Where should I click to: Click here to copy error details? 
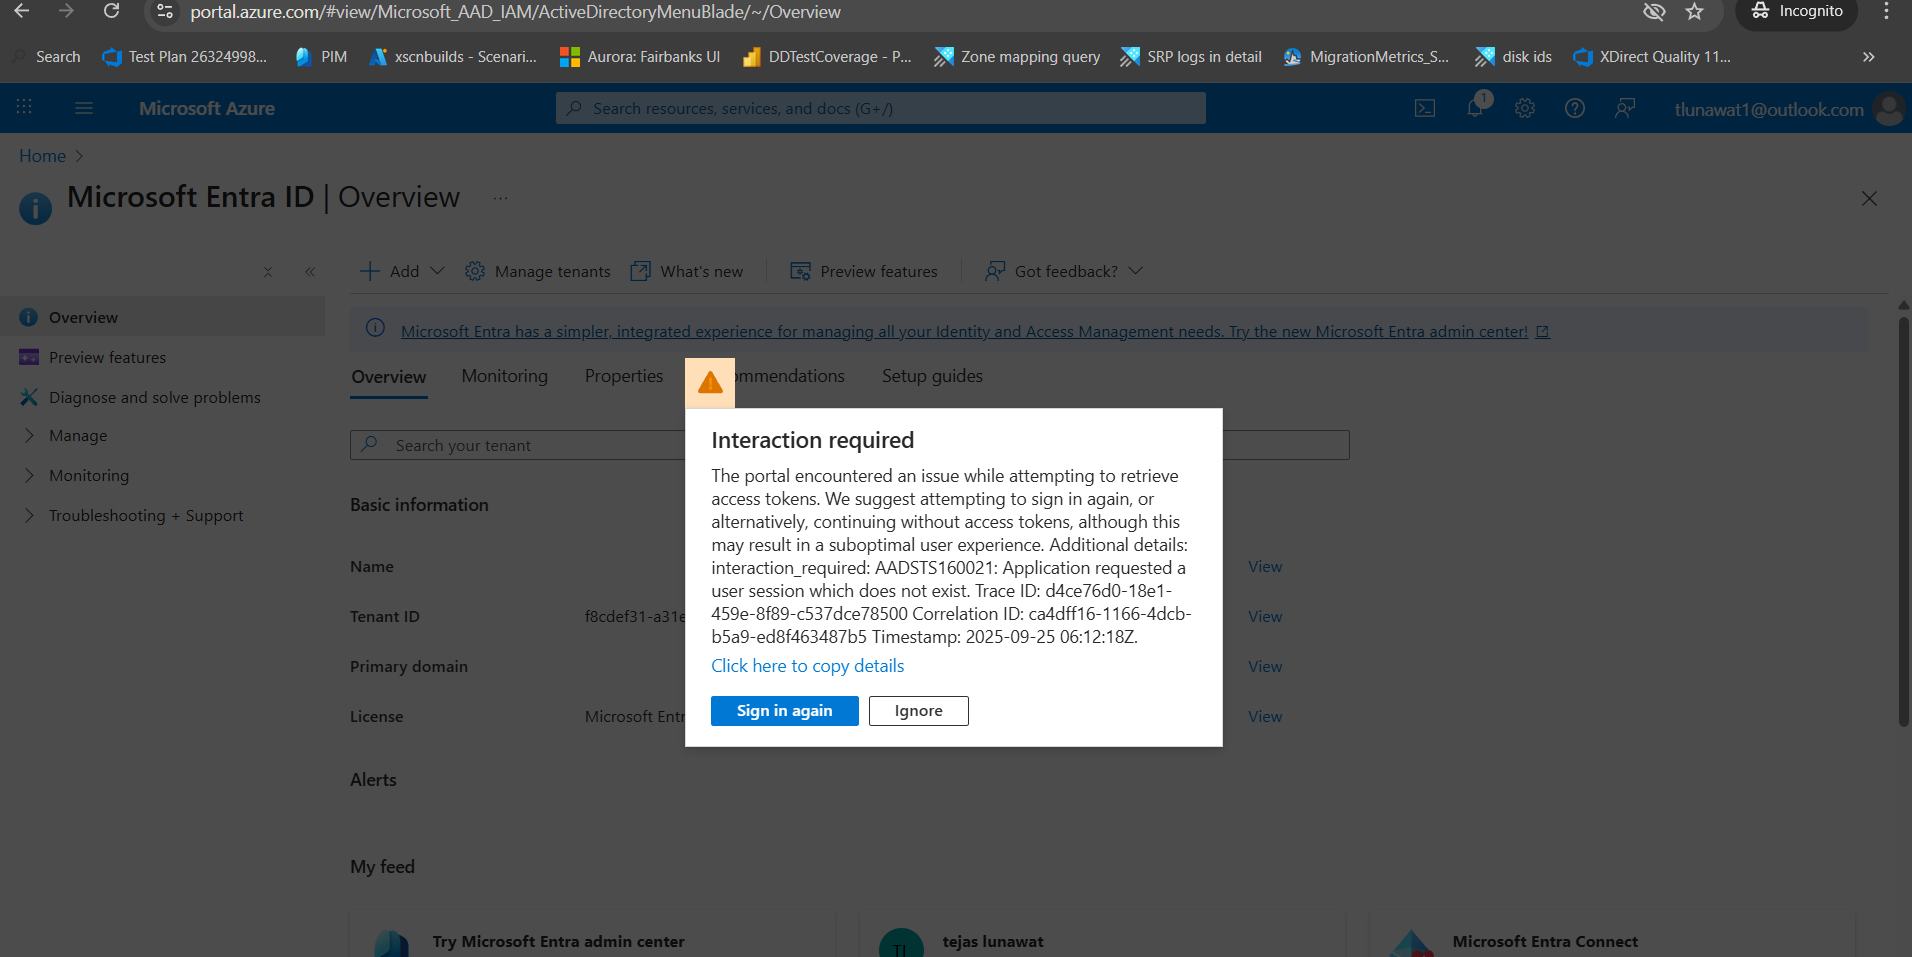coord(808,666)
